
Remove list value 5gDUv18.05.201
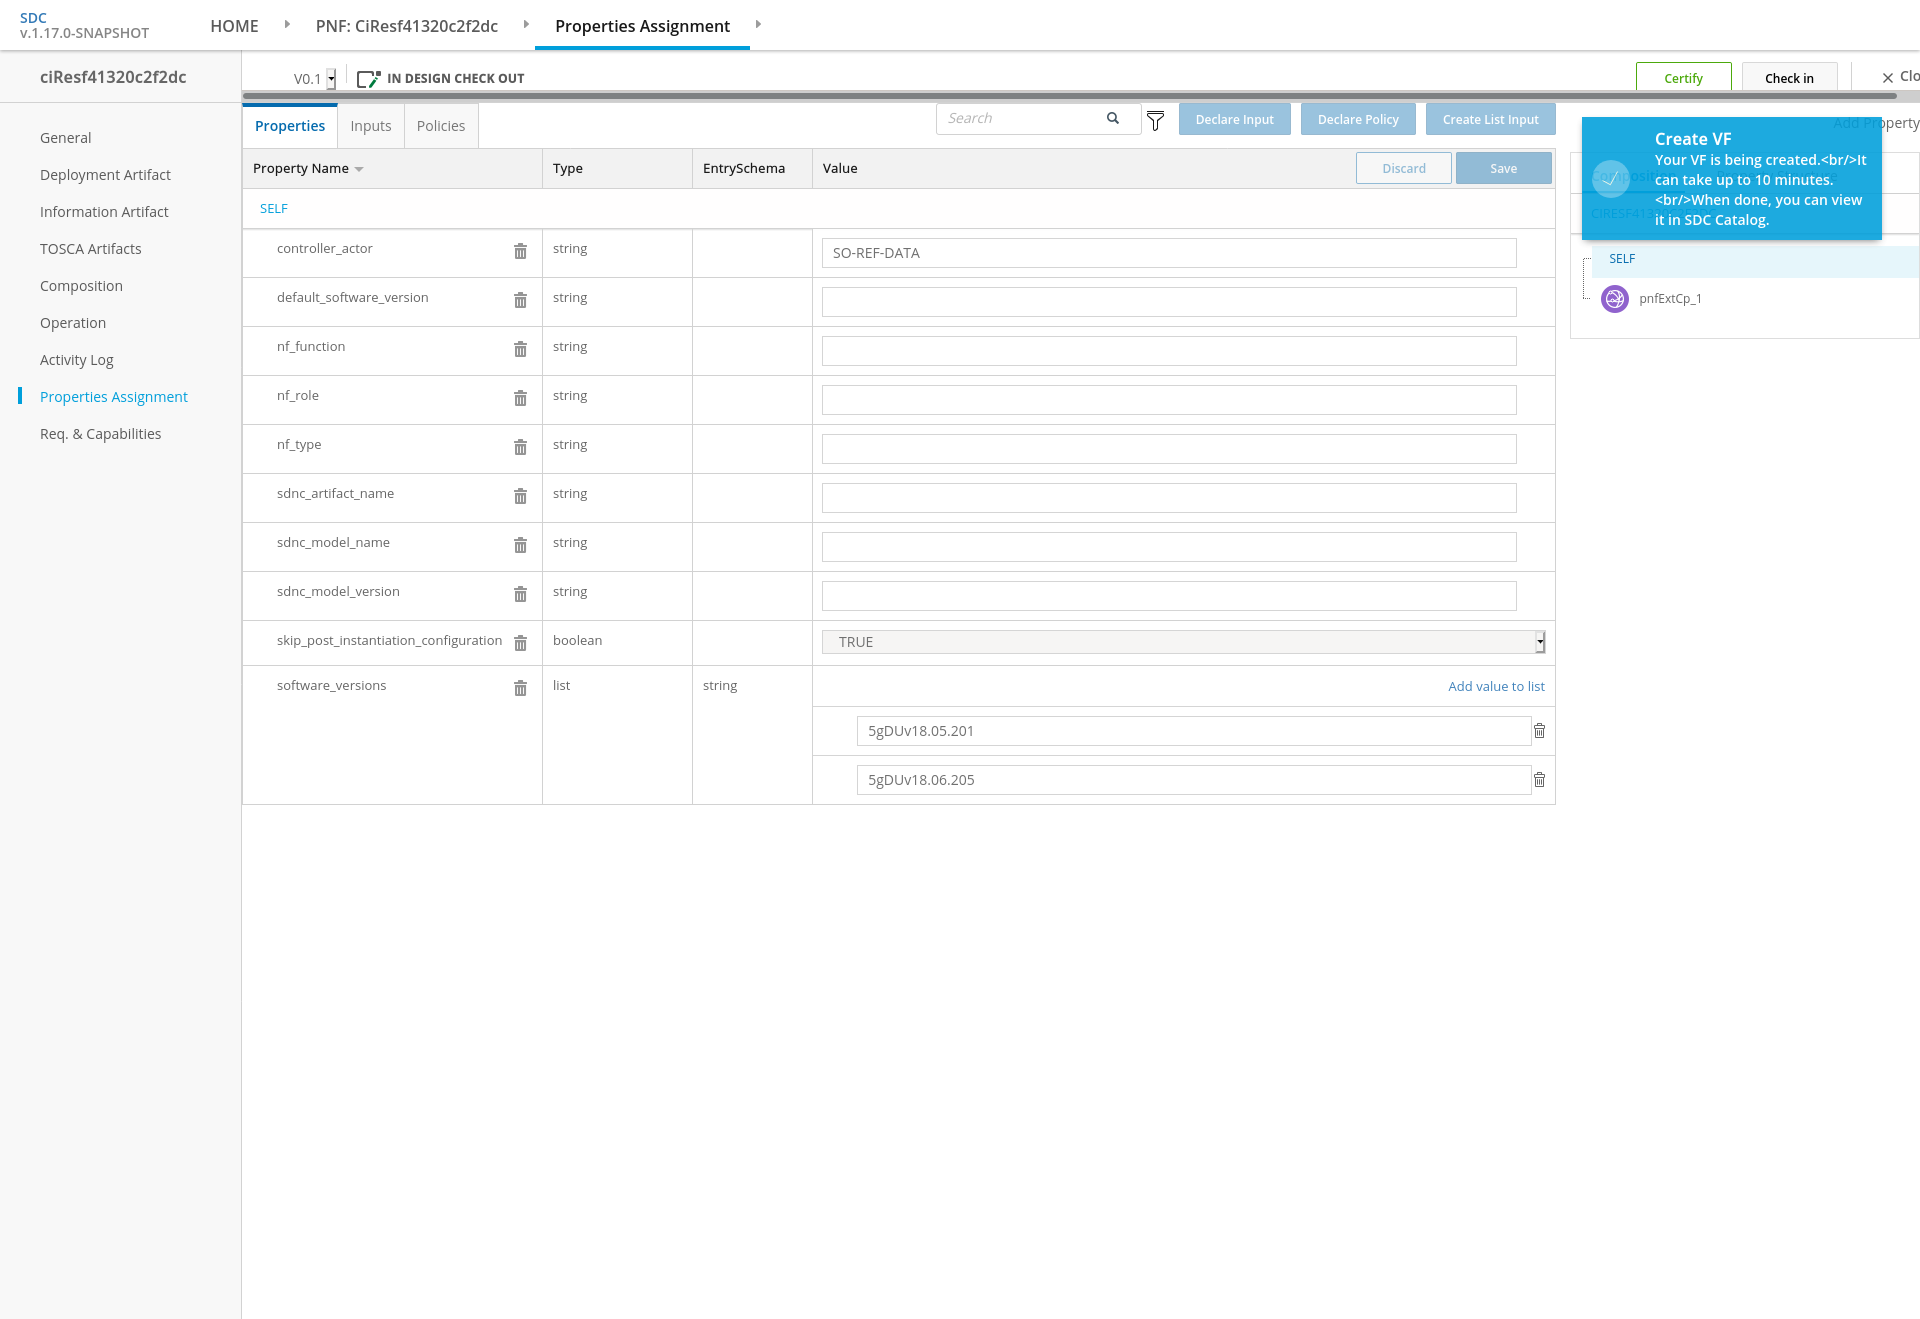click(1539, 731)
